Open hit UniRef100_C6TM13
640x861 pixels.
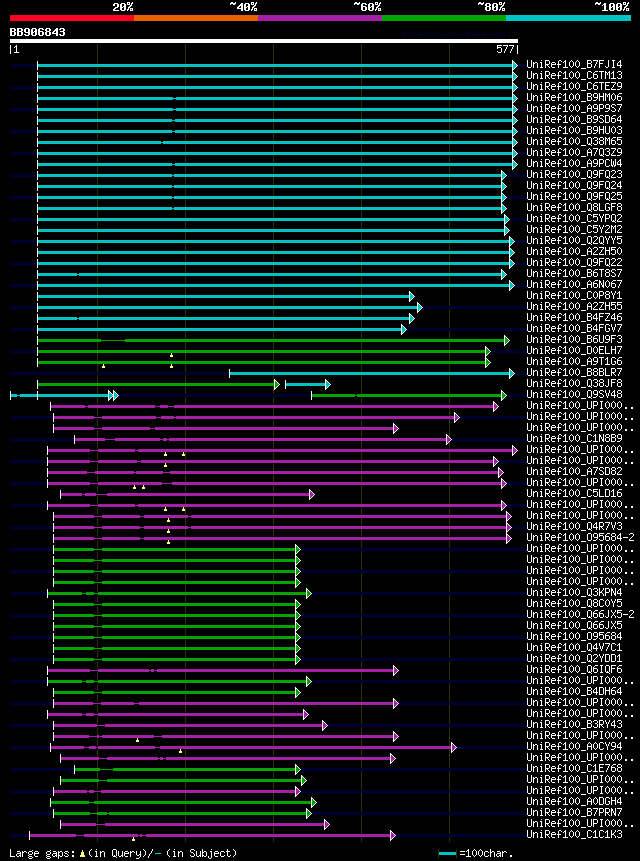pyautogui.click(x=574, y=76)
